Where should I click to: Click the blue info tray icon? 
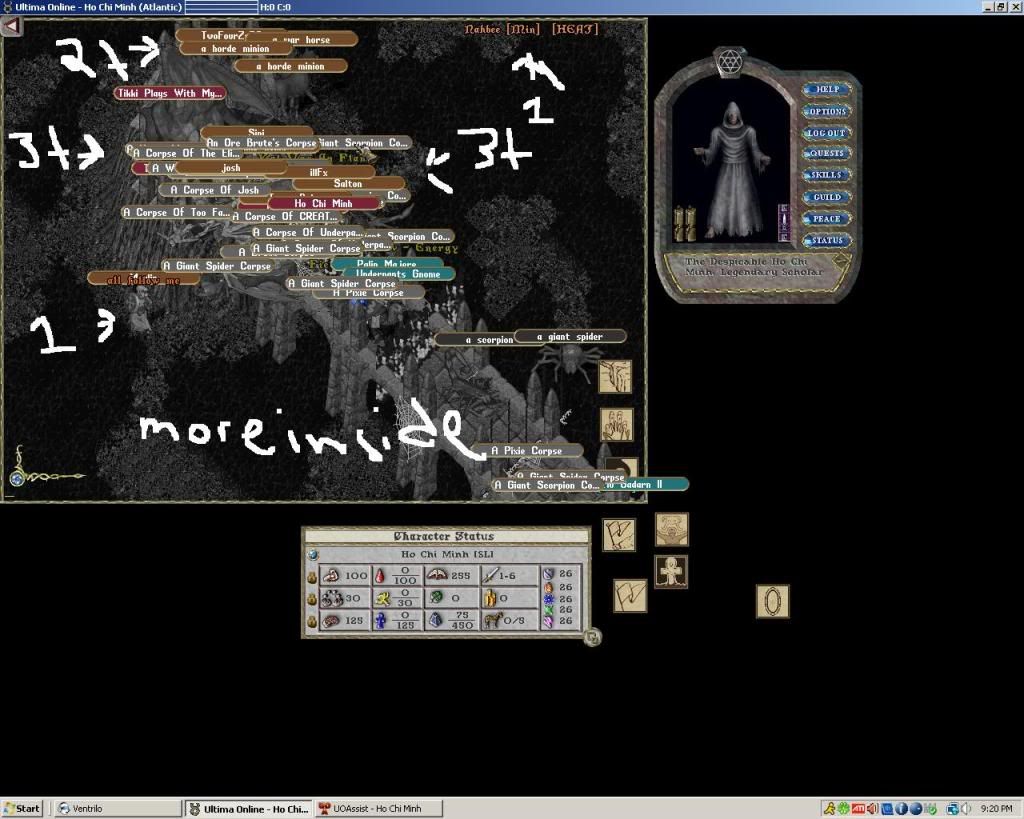(x=901, y=809)
